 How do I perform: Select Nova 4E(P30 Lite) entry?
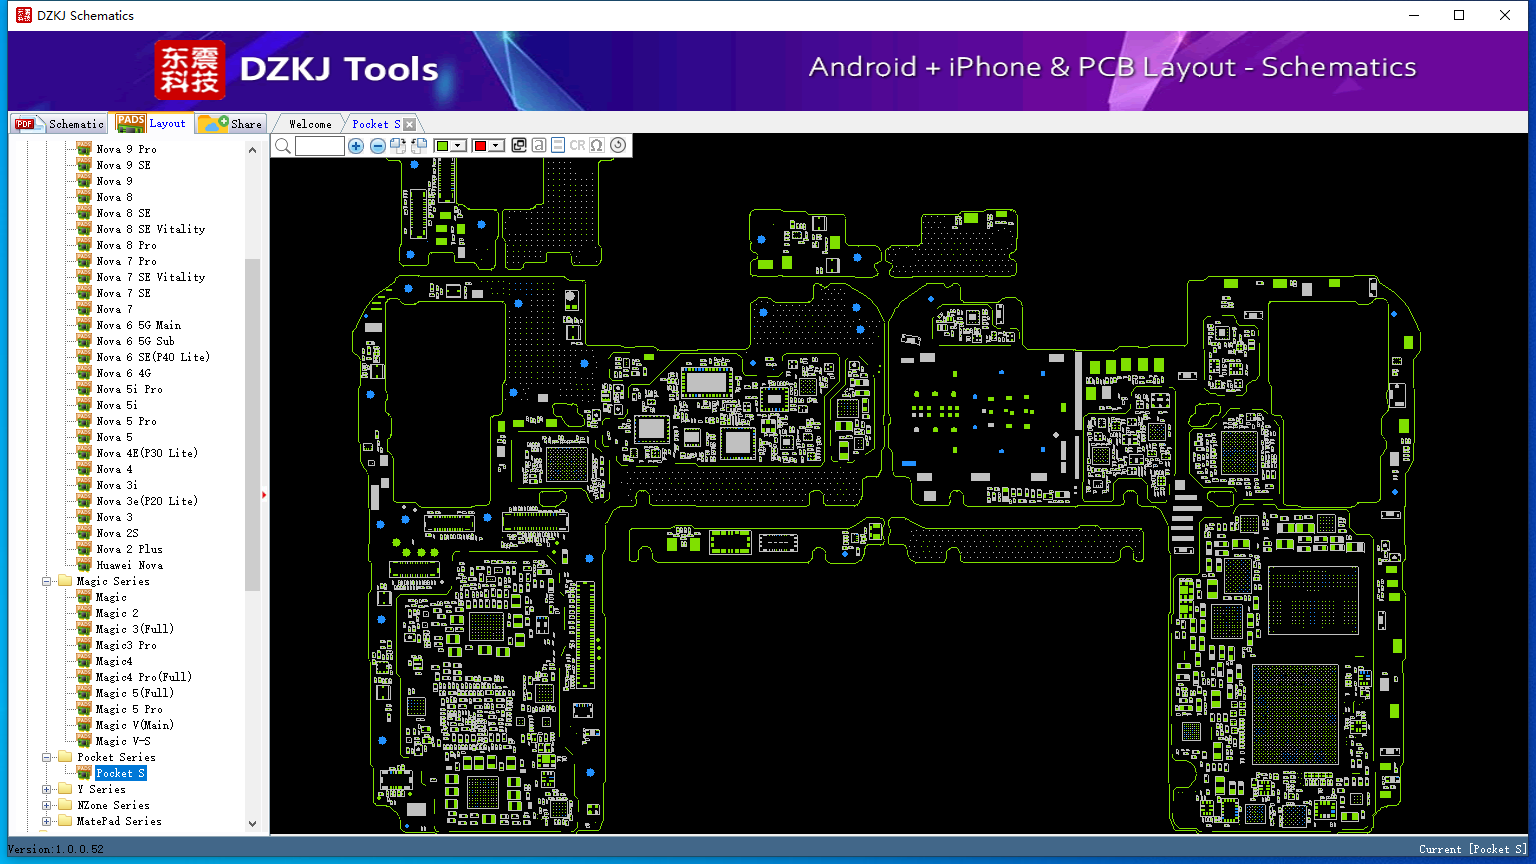pos(147,453)
